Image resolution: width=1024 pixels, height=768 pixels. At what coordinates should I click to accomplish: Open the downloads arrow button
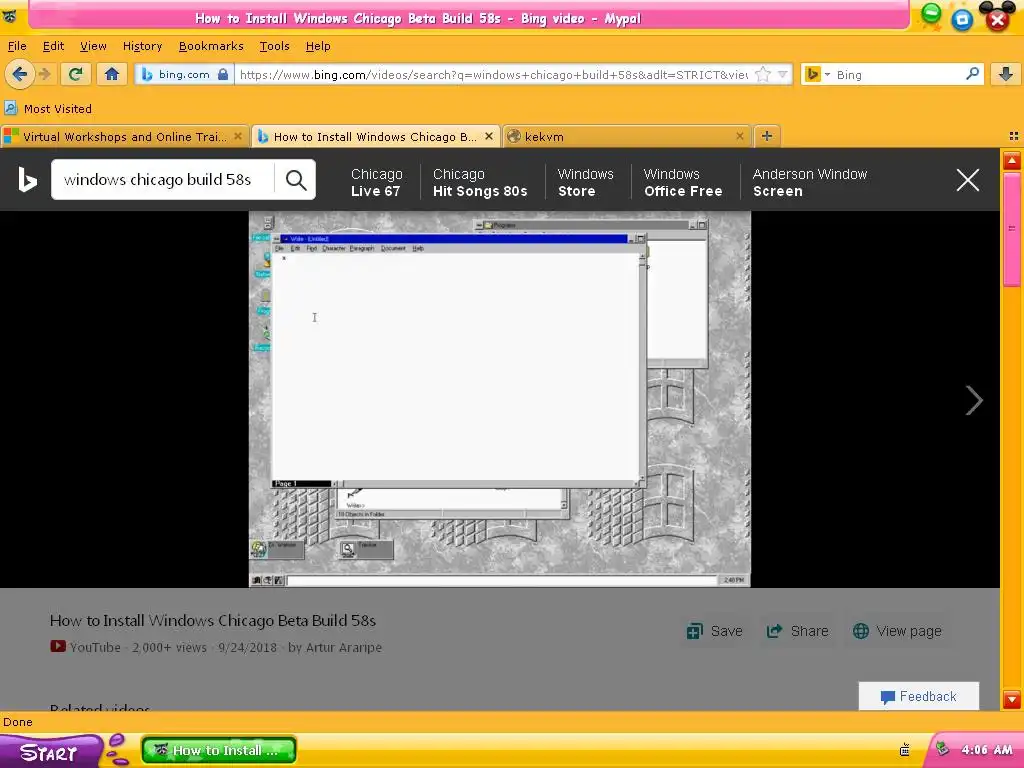coord(1006,74)
